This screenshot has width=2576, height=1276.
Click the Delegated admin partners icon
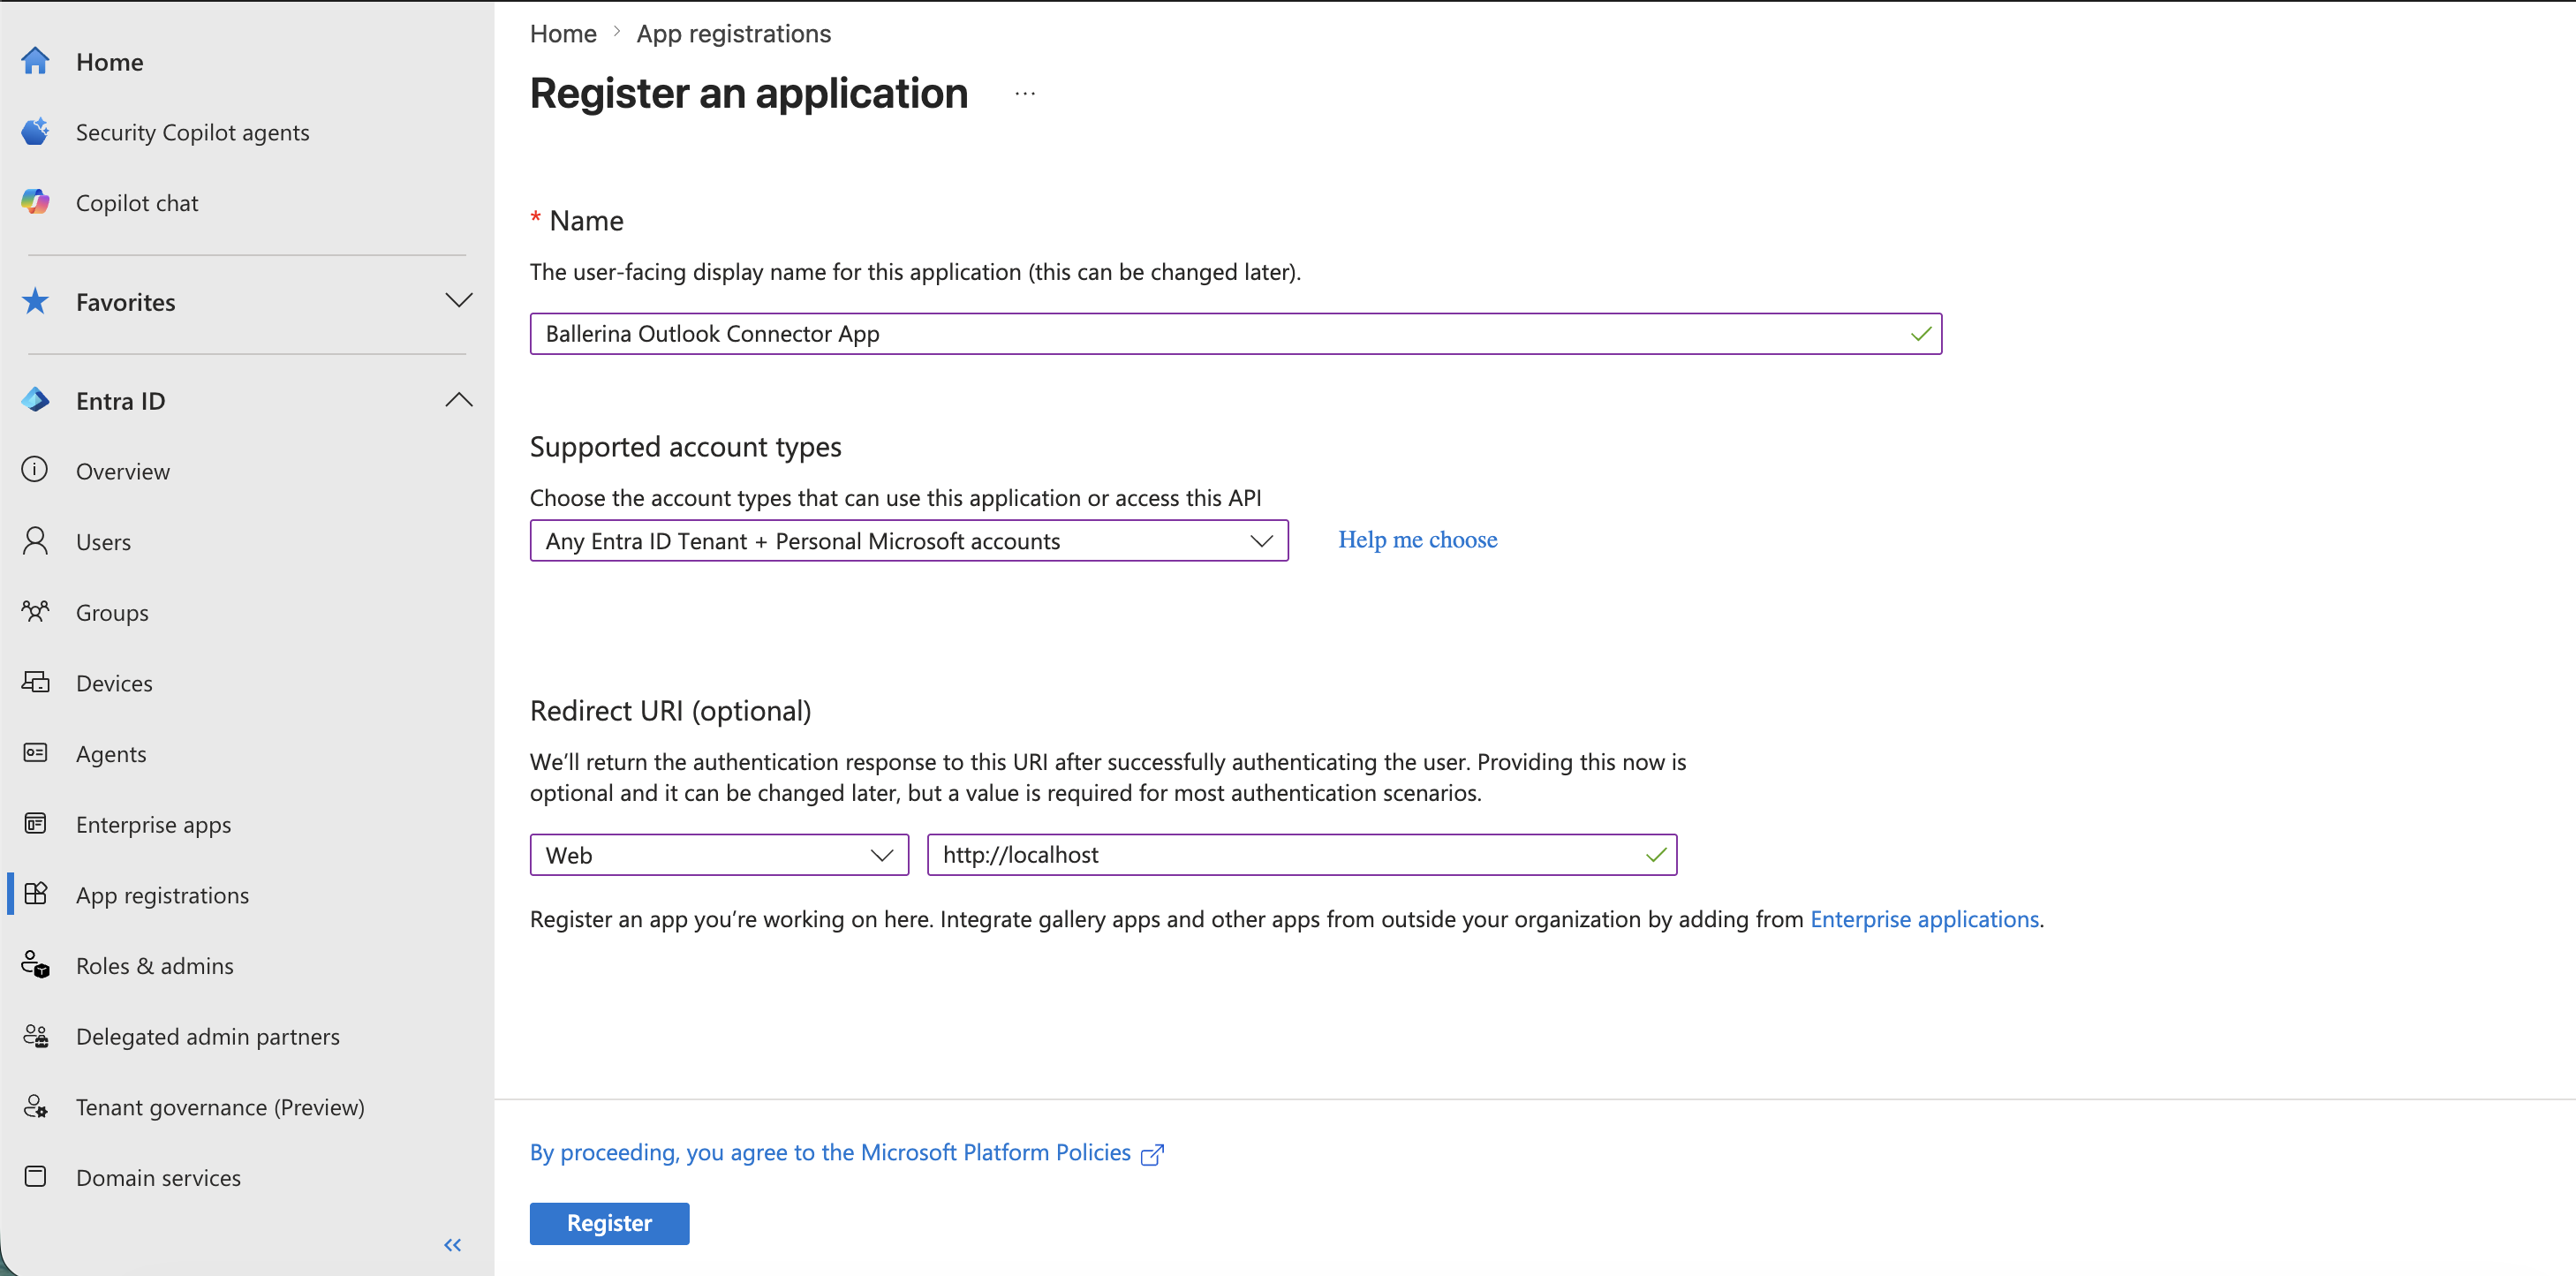coord(36,1035)
